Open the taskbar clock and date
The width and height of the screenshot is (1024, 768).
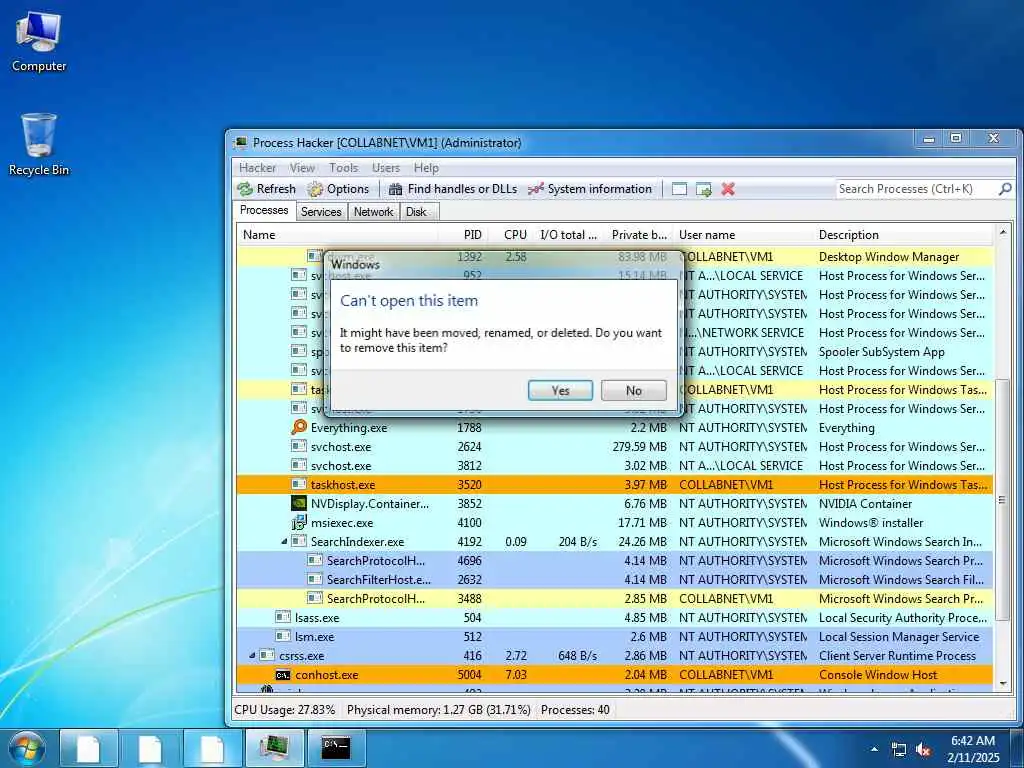coord(973,749)
